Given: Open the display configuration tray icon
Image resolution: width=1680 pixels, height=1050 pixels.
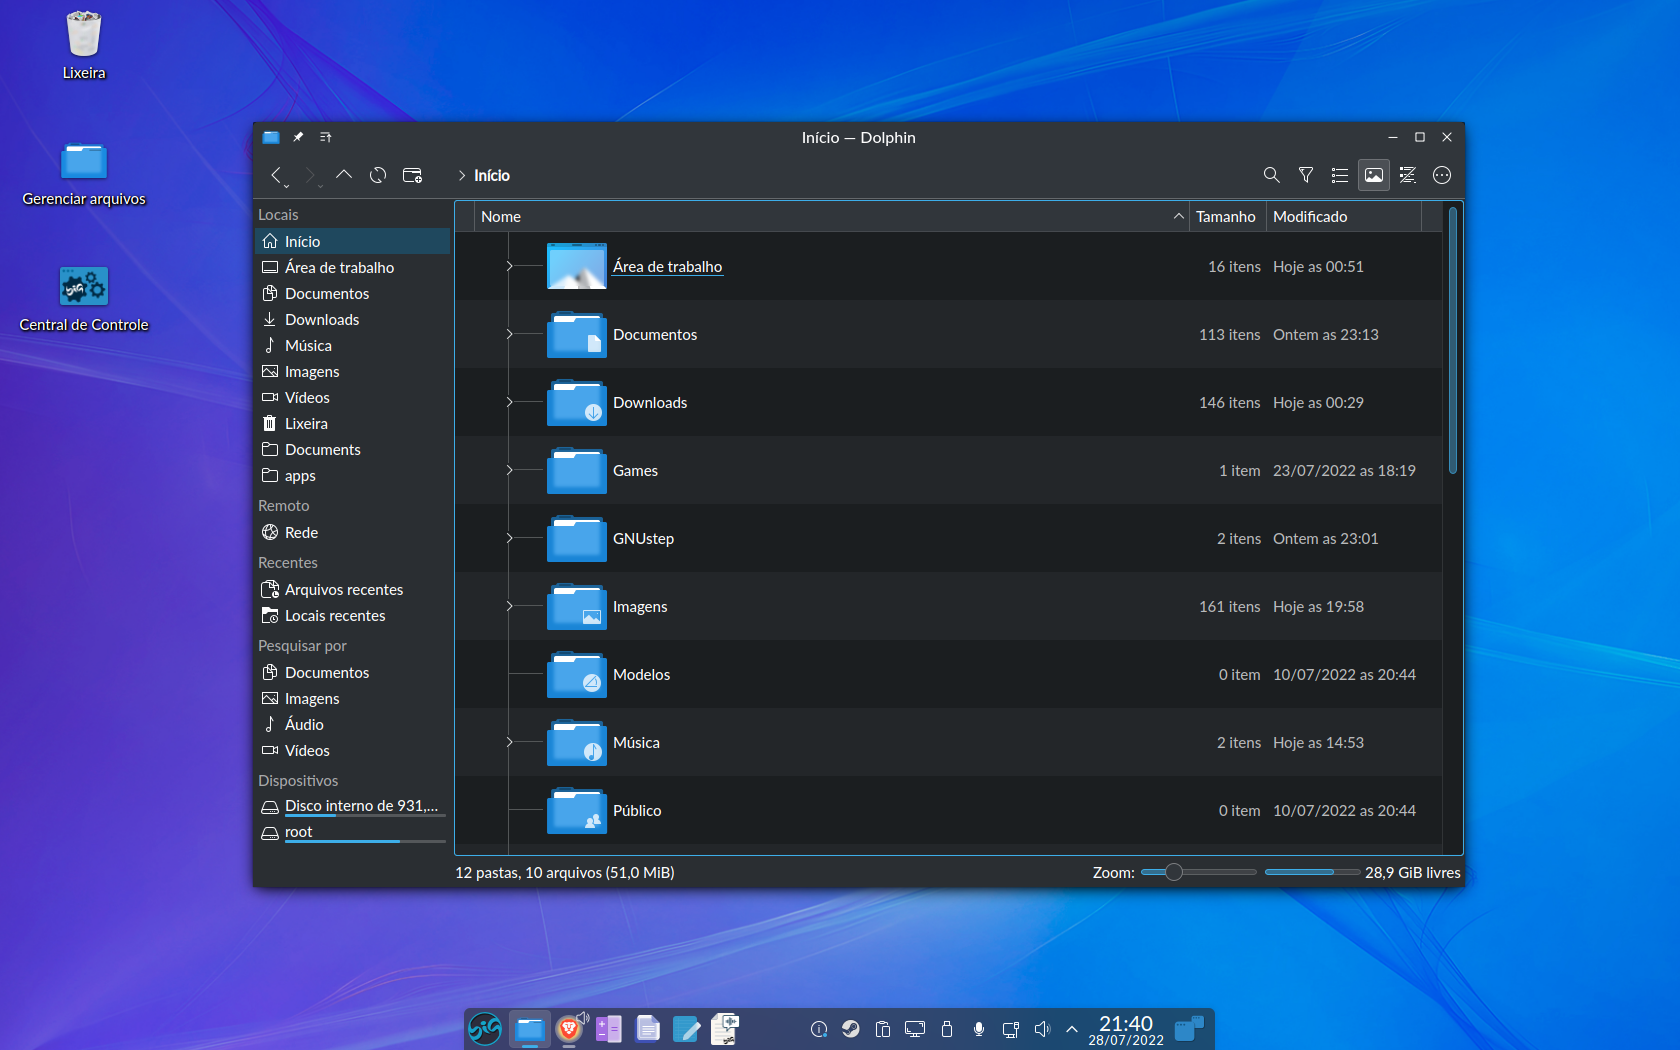Looking at the screenshot, I should (915, 1029).
